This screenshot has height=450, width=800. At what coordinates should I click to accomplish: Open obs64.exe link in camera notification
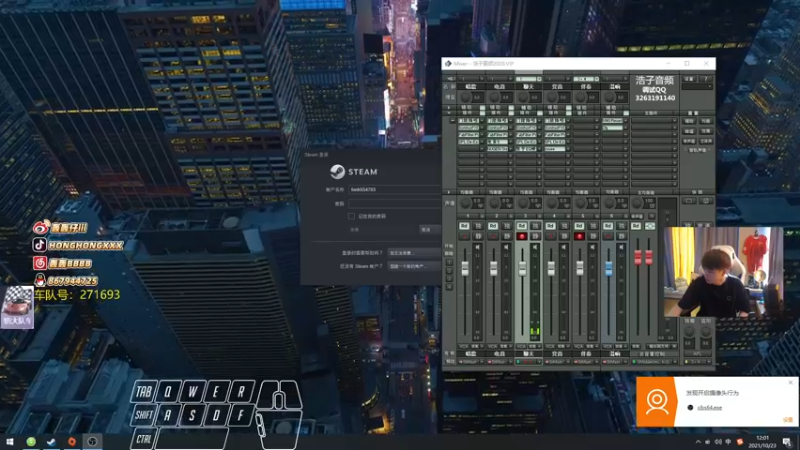[709, 408]
